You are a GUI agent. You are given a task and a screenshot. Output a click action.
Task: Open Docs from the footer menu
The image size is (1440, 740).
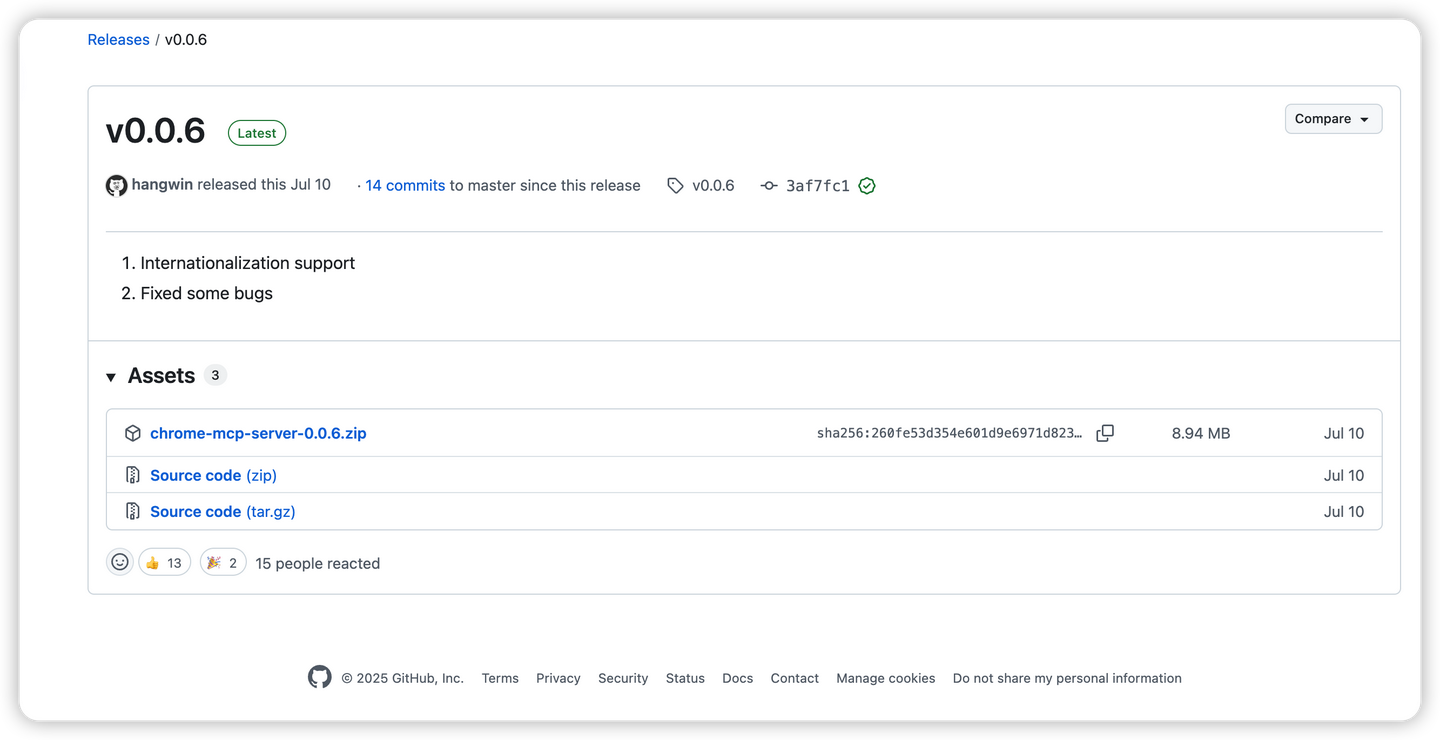click(x=737, y=677)
